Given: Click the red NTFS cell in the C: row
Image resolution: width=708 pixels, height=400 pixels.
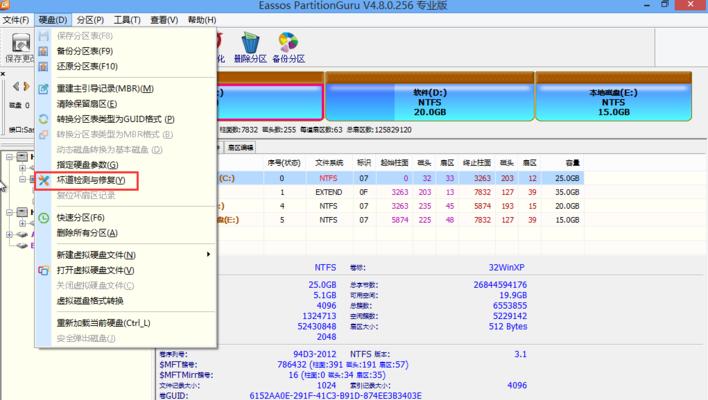Looking at the screenshot, I should (328, 178).
